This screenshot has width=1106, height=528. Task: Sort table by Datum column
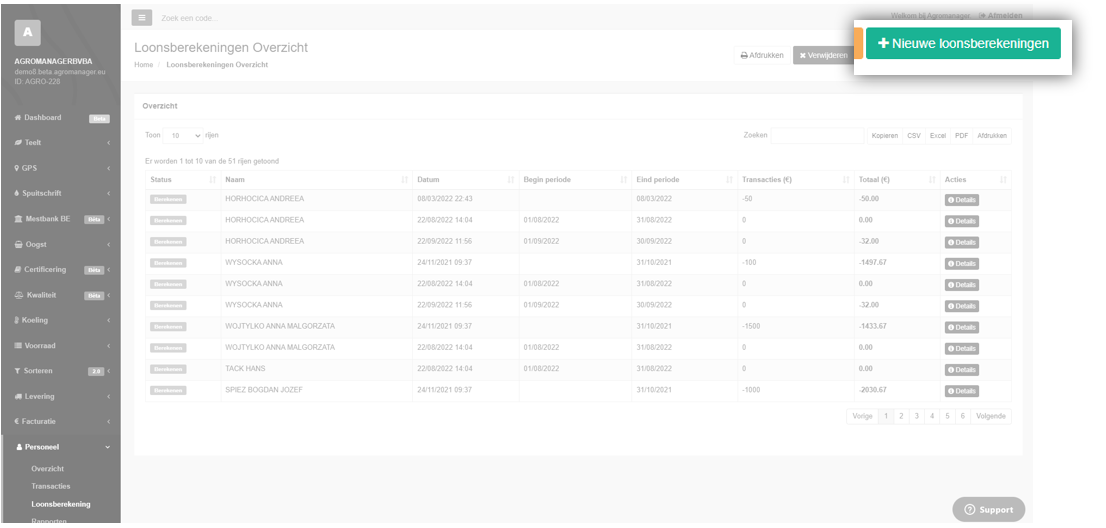coord(466,180)
